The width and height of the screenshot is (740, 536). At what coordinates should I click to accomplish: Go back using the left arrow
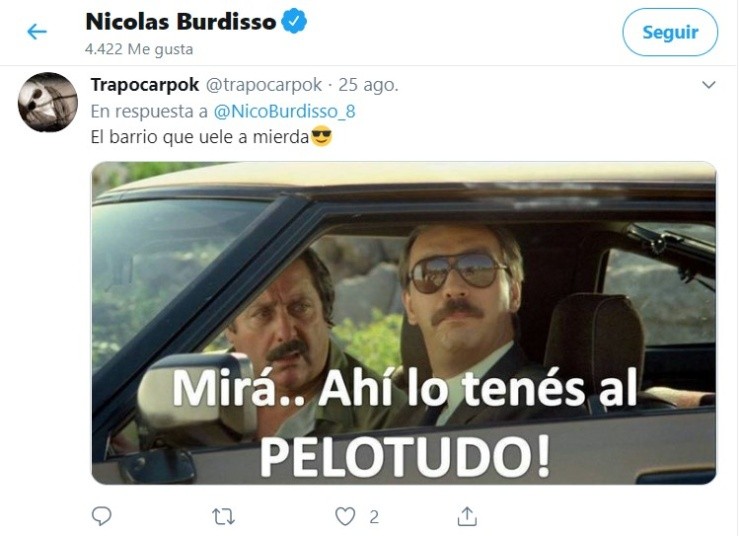[x=37, y=32]
